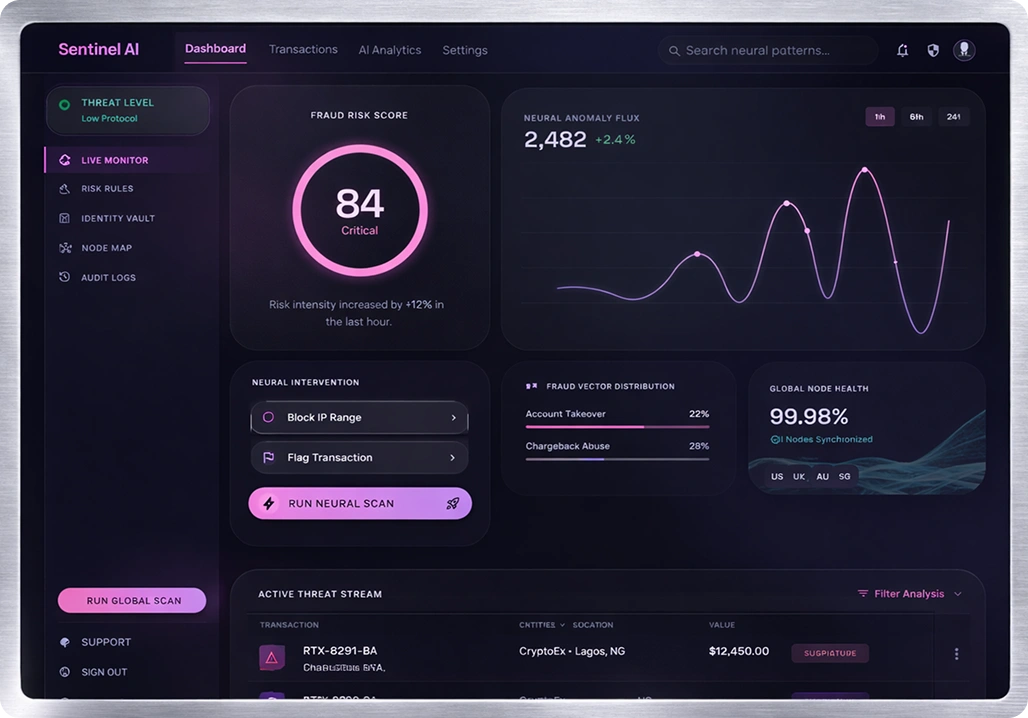Screen dimensions: 1028x718
Task: Open the security shield icon in header
Action: pos(933,50)
